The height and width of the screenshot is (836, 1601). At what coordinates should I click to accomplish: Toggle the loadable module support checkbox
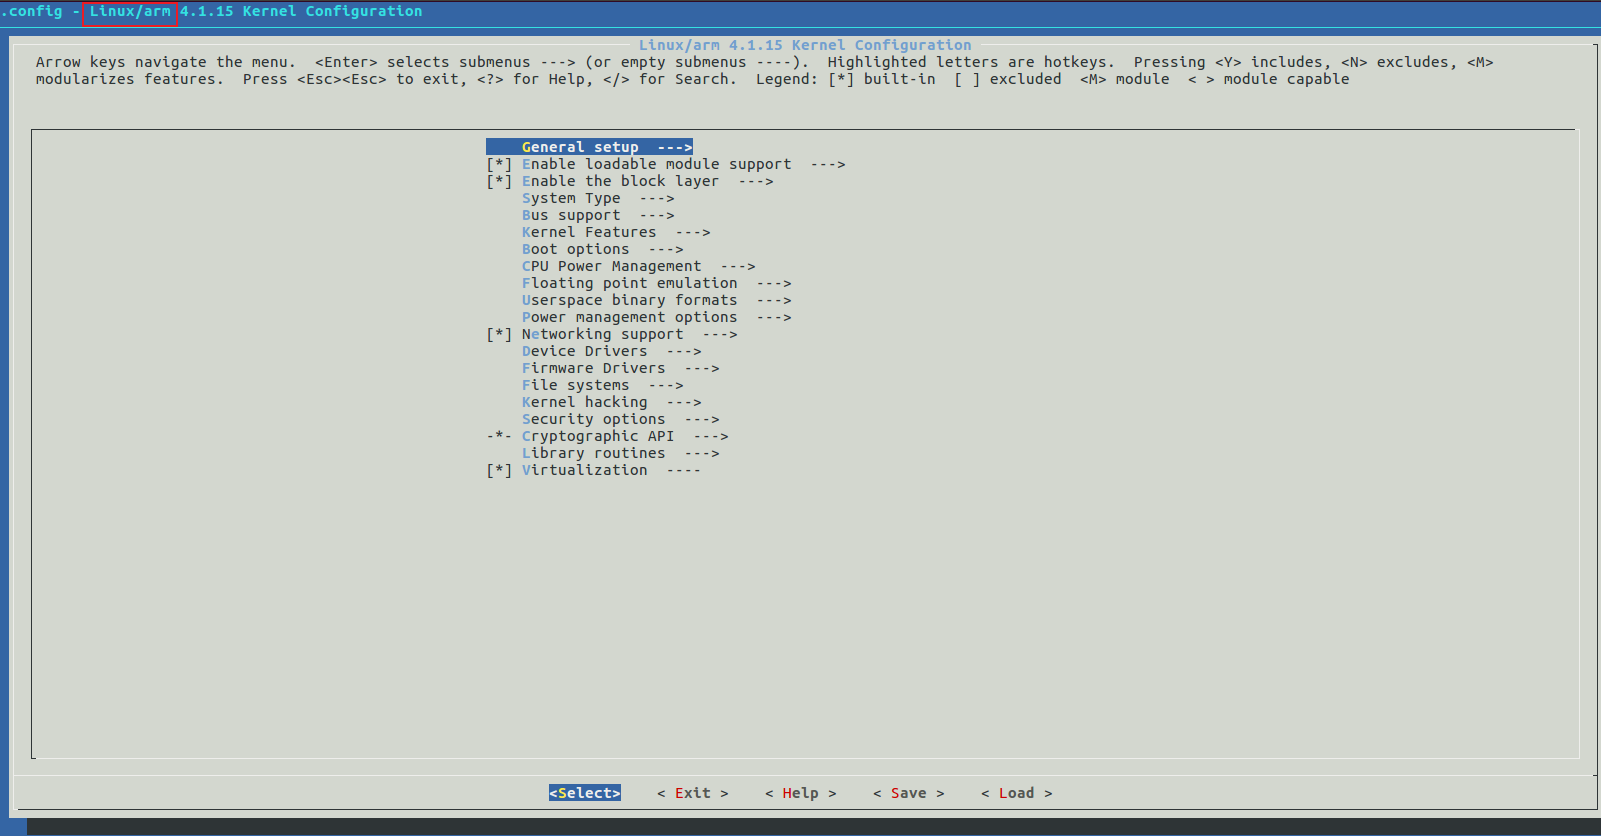coord(499,164)
